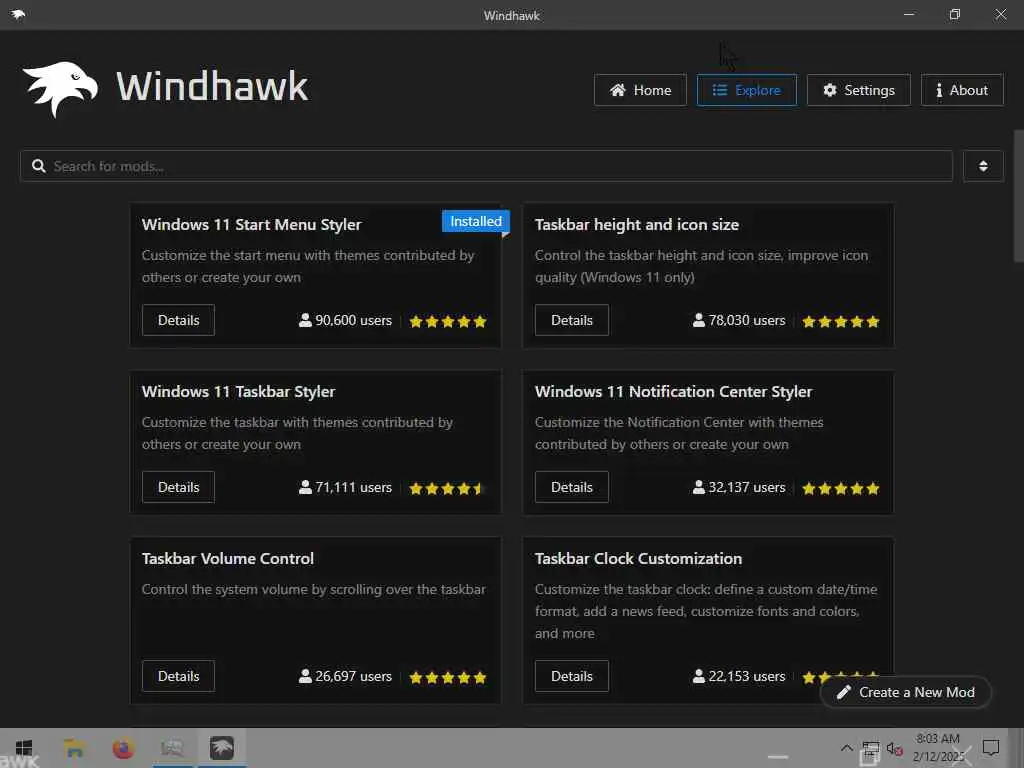
Task: Click the Home tab house icon
Action: click(618, 90)
